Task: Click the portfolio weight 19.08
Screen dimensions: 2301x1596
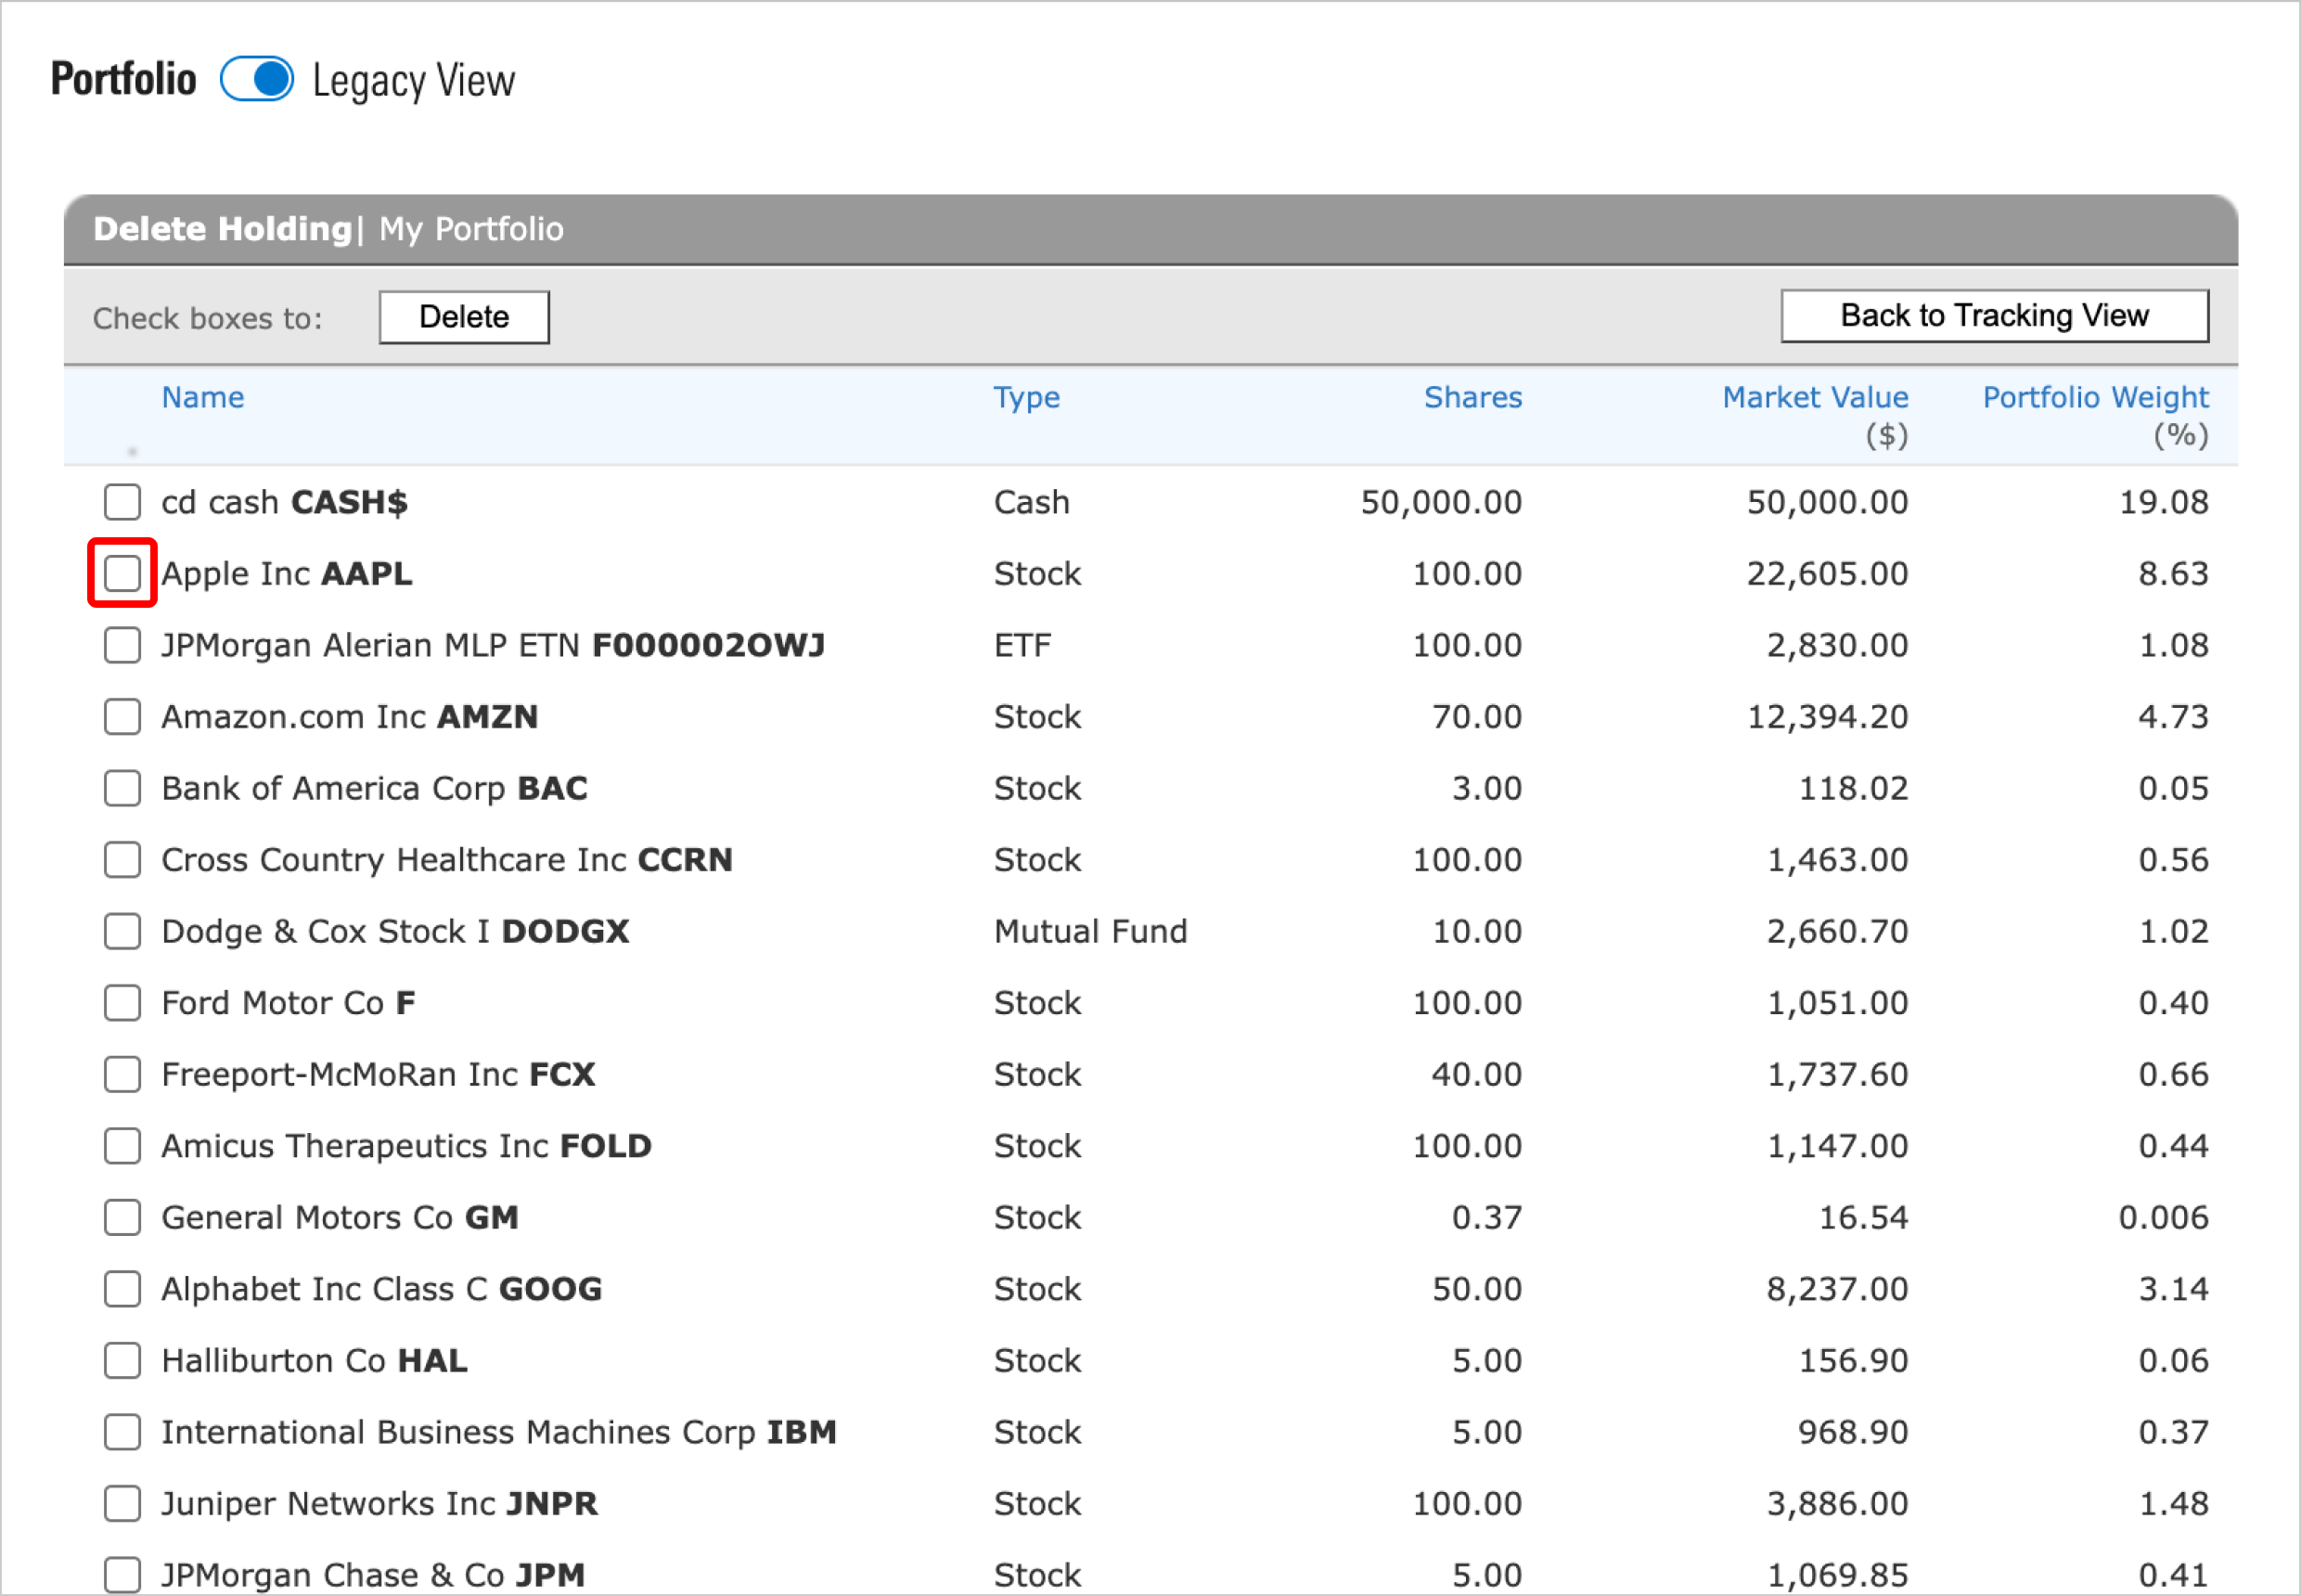Action: tap(2163, 502)
